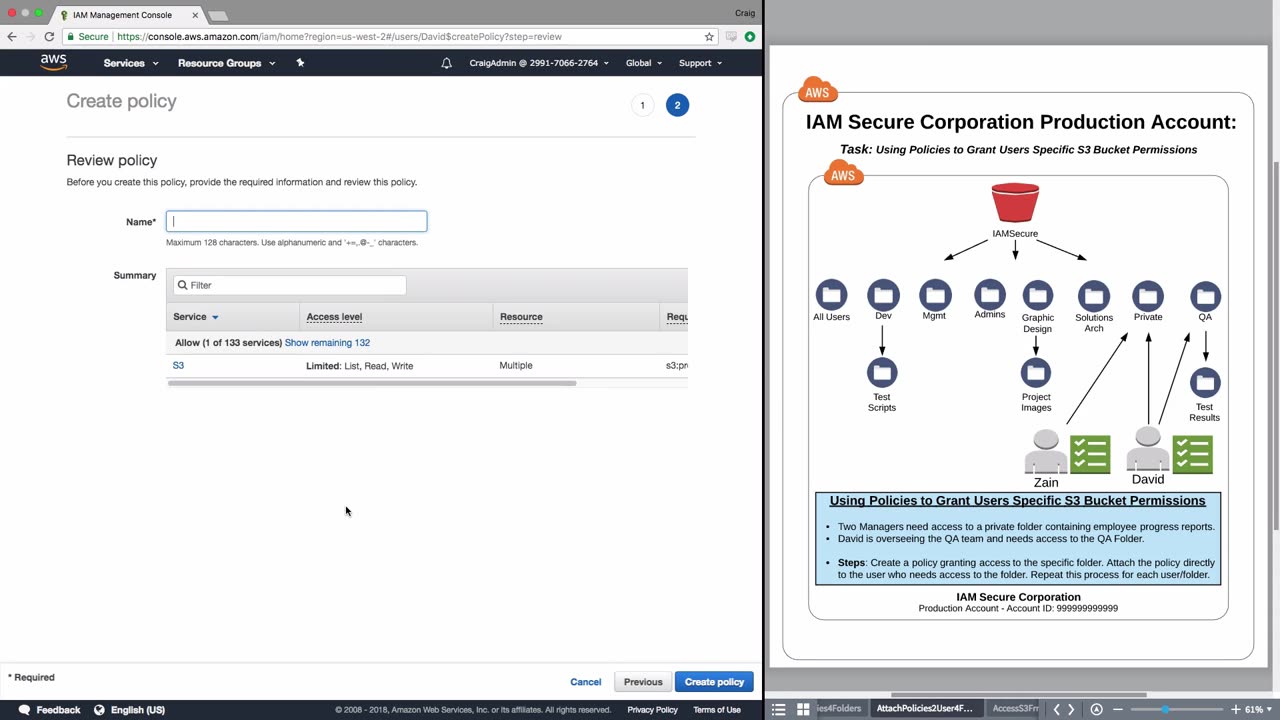This screenshot has width=1280, height=720.
Task: Click the S3 bucket icon in the diagram
Action: [1015, 203]
